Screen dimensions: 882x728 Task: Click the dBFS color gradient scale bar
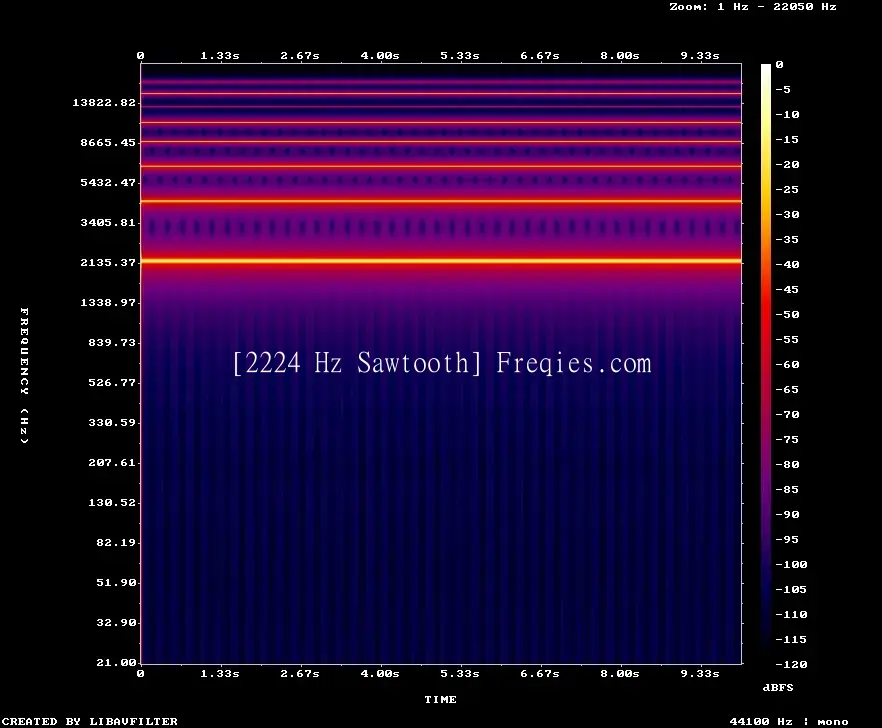[x=766, y=364]
